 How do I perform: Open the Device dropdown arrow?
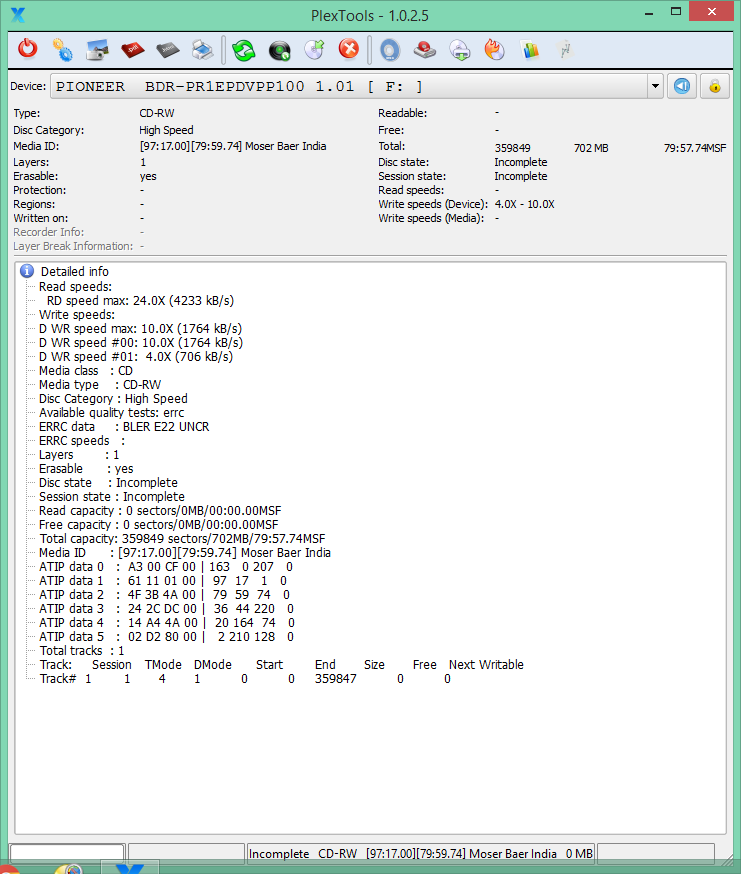click(655, 86)
